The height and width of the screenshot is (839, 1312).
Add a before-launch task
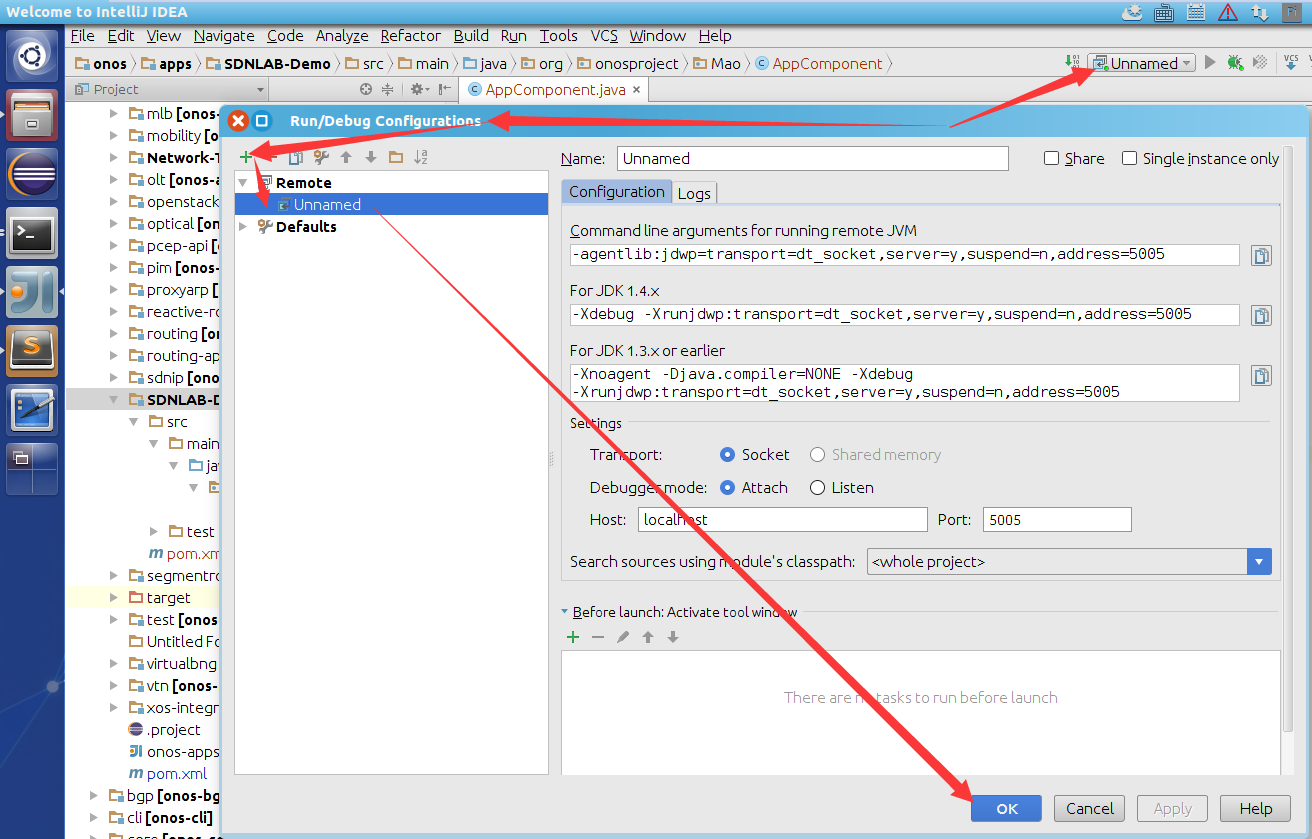(x=573, y=637)
